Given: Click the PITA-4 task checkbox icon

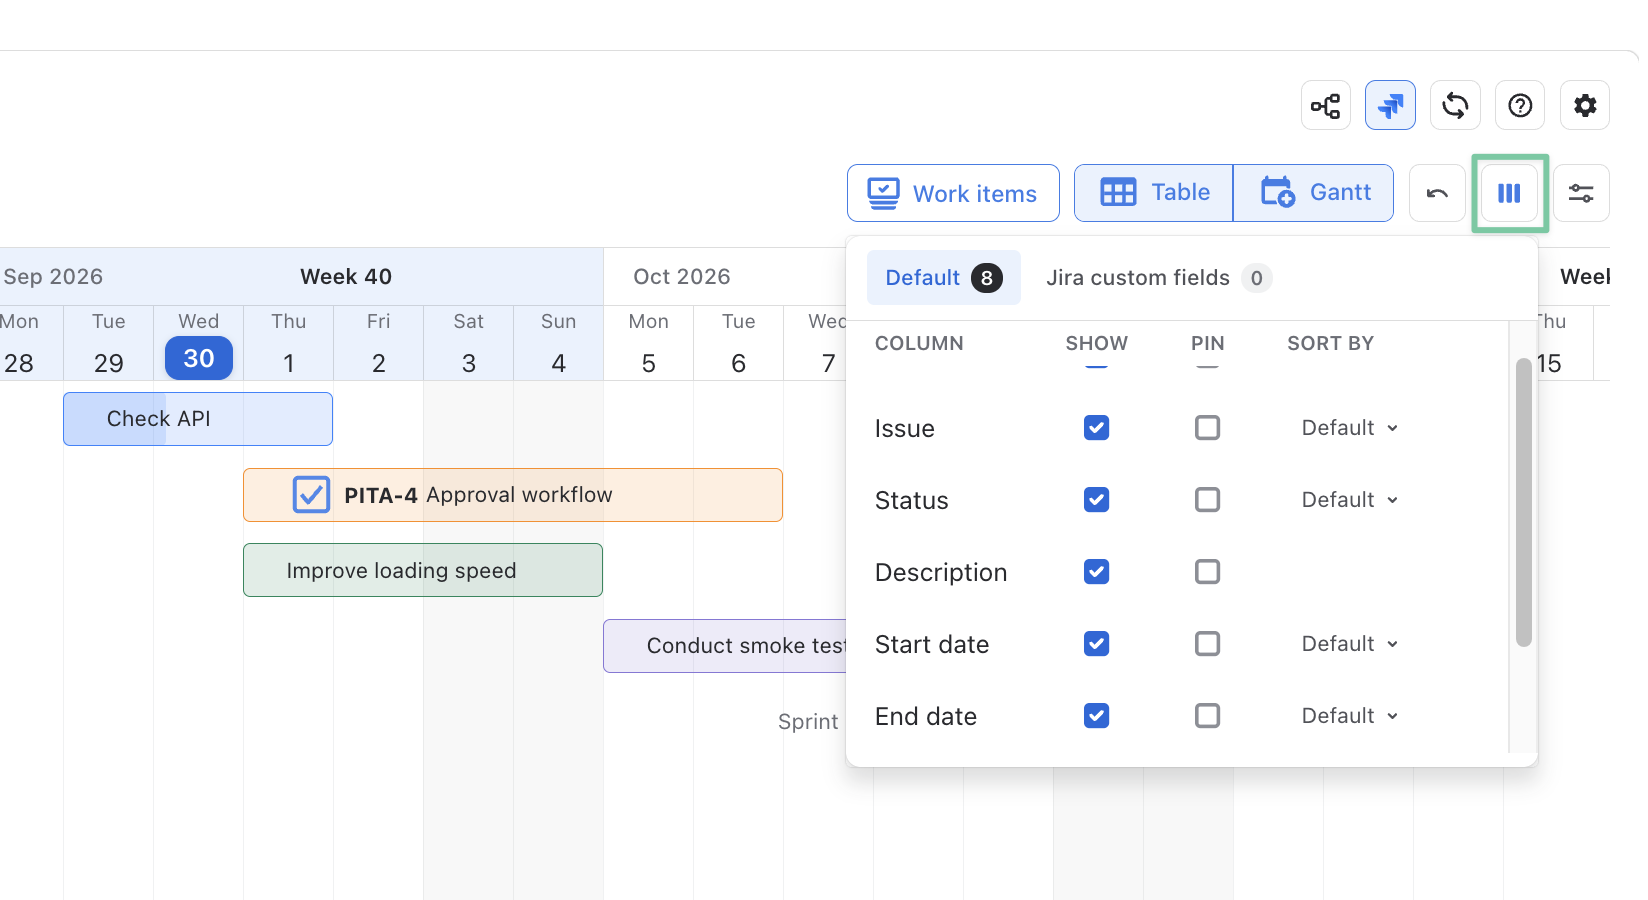Looking at the screenshot, I should 311,495.
